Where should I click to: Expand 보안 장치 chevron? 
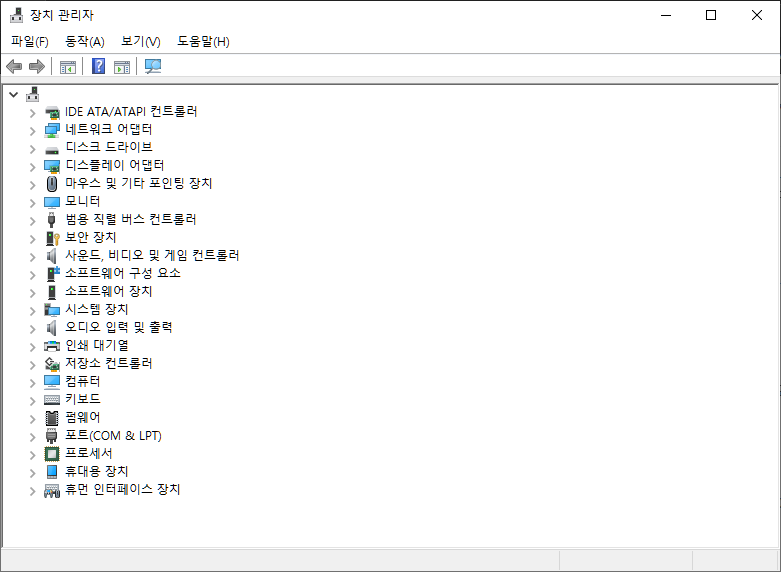[x=32, y=239]
